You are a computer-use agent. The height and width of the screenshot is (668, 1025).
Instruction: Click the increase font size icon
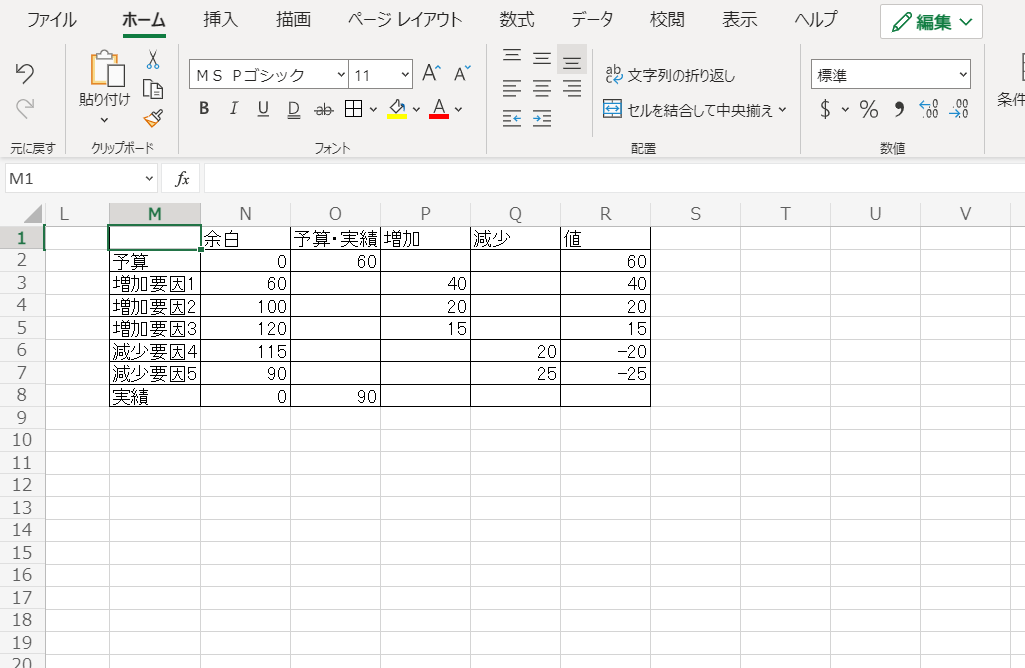click(431, 74)
